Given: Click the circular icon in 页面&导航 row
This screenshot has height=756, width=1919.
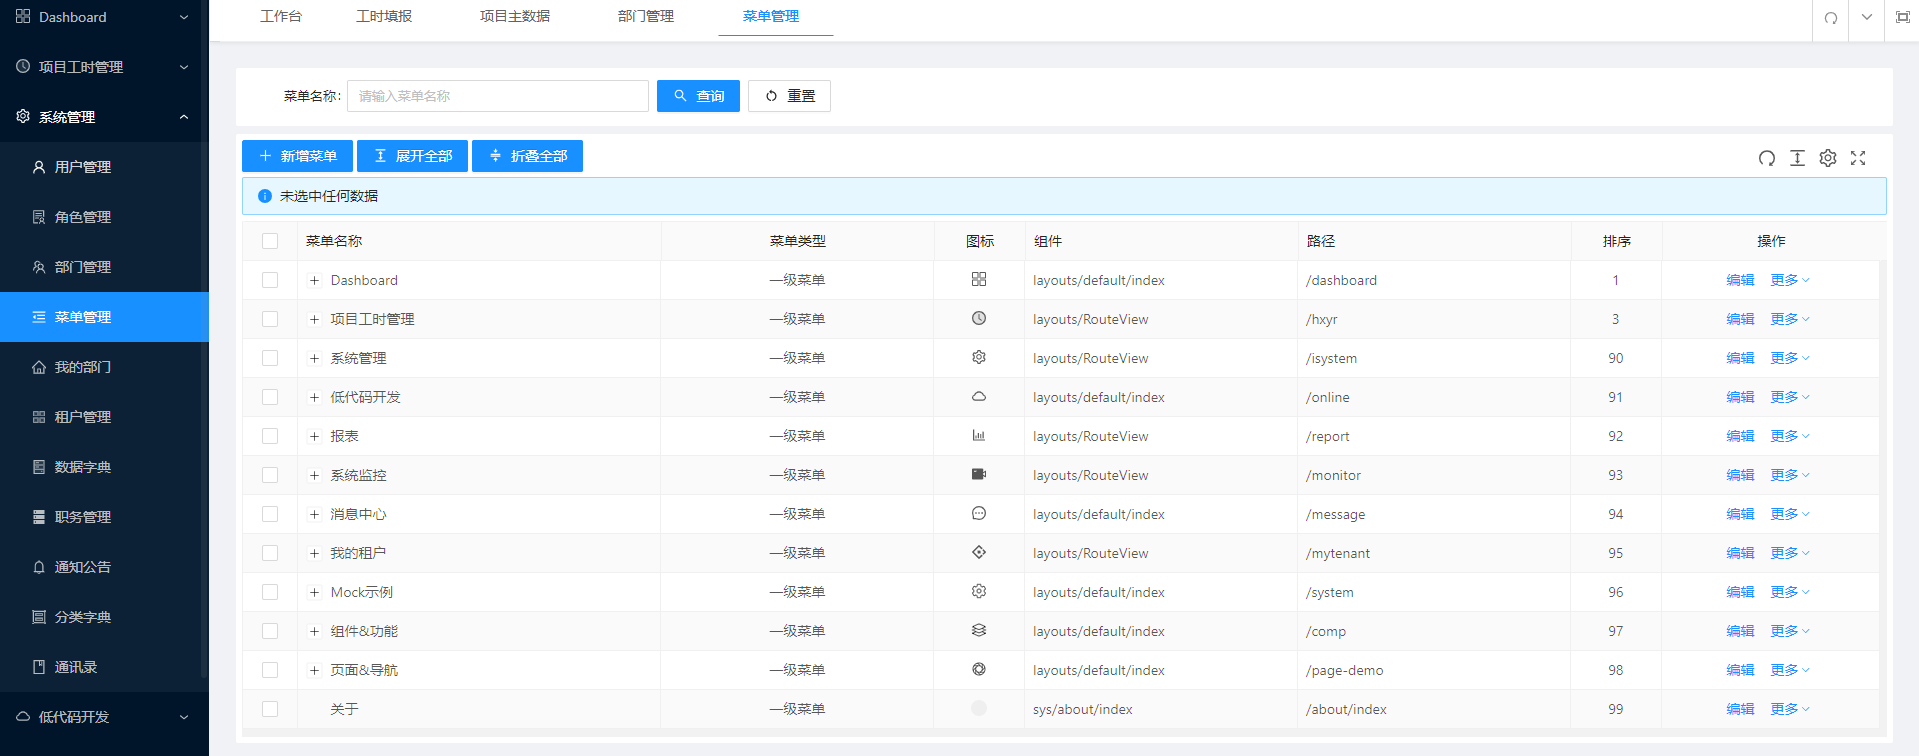Looking at the screenshot, I should point(979,670).
